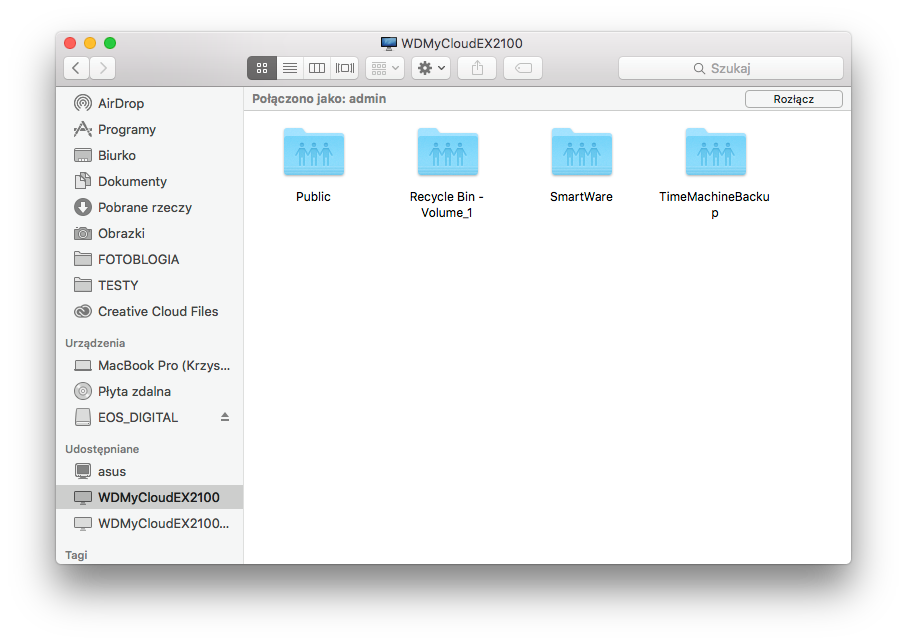907x644 pixels.
Task: Select the TimeMachineBackup folder
Action: tap(715, 173)
